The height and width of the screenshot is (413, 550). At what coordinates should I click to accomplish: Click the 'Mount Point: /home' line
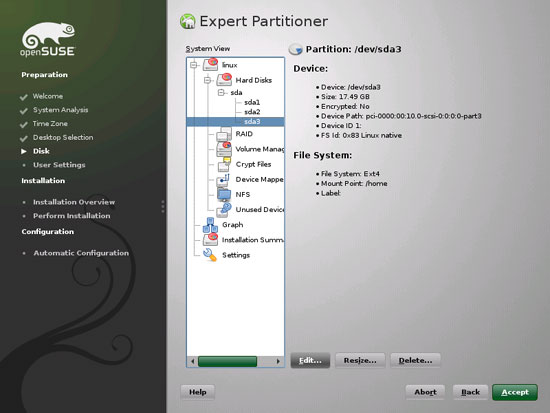[354, 183]
